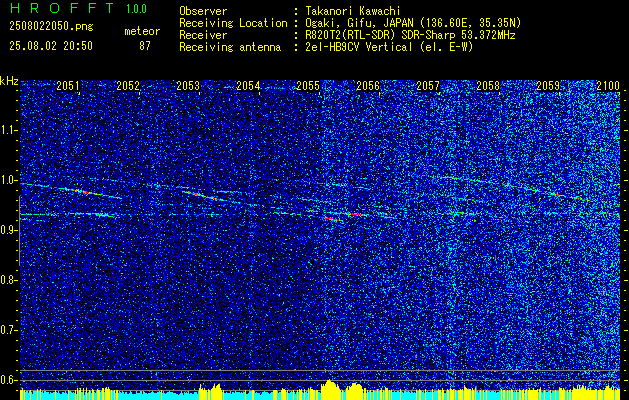629x400 pixels.
Task: Click the Receiving Location field label
Action: (x=233, y=23)
